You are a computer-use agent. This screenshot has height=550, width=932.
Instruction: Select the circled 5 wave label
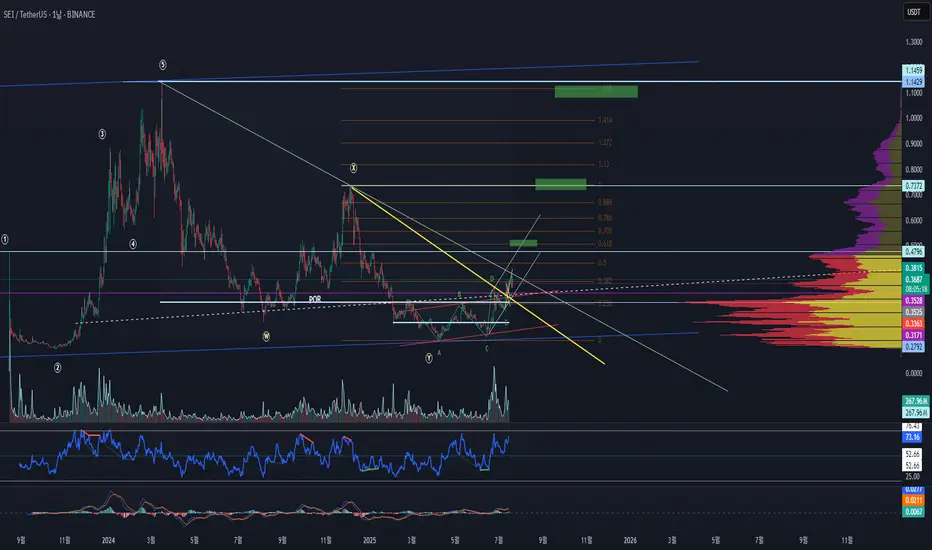coord(163,65)
